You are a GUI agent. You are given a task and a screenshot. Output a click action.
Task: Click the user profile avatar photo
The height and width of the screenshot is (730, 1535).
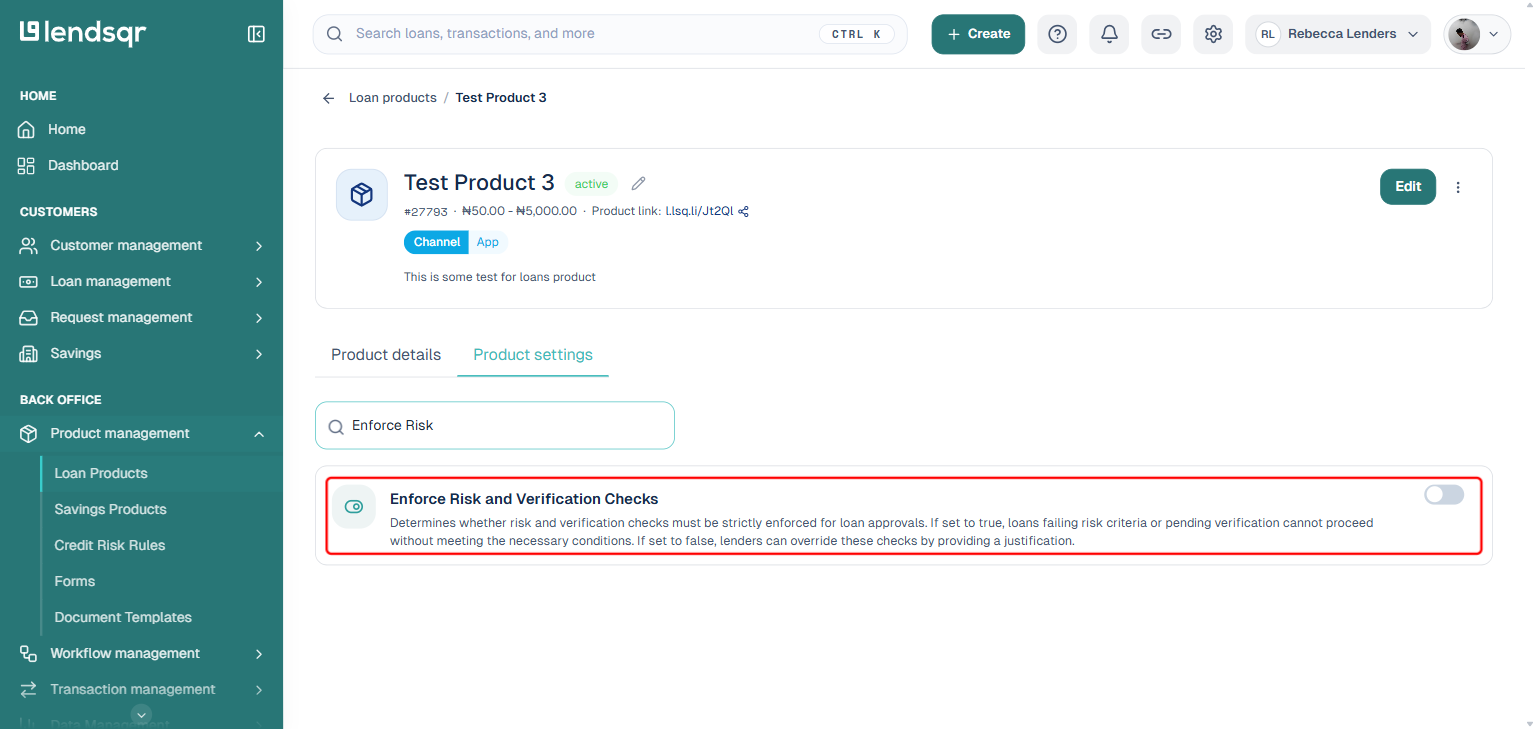tap(1464, 34)
